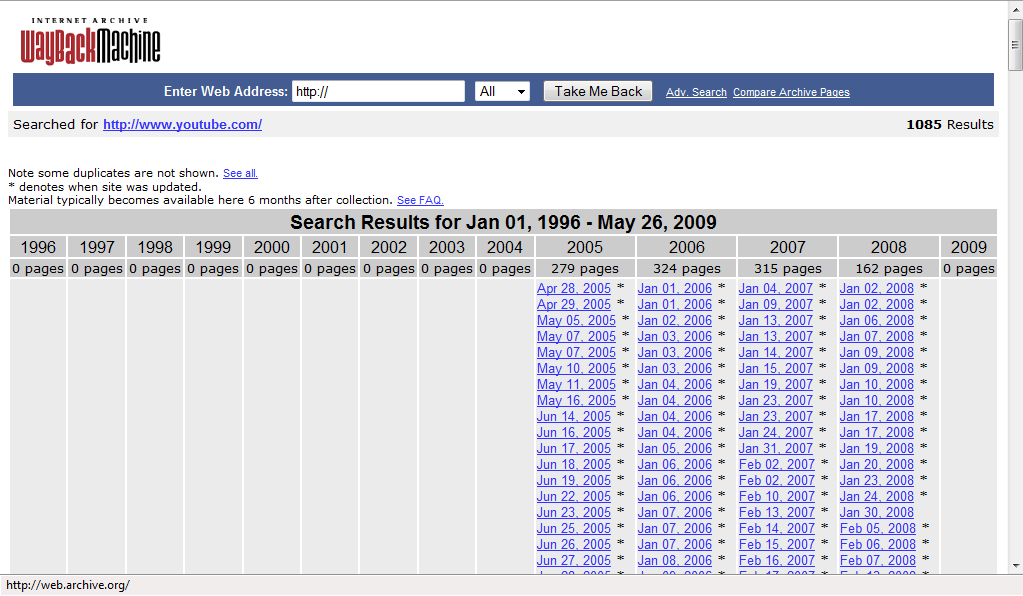Grab the vertical scrollbar thumb
This screenshot has width=1023, height=596.
[x=1015, y=44]
